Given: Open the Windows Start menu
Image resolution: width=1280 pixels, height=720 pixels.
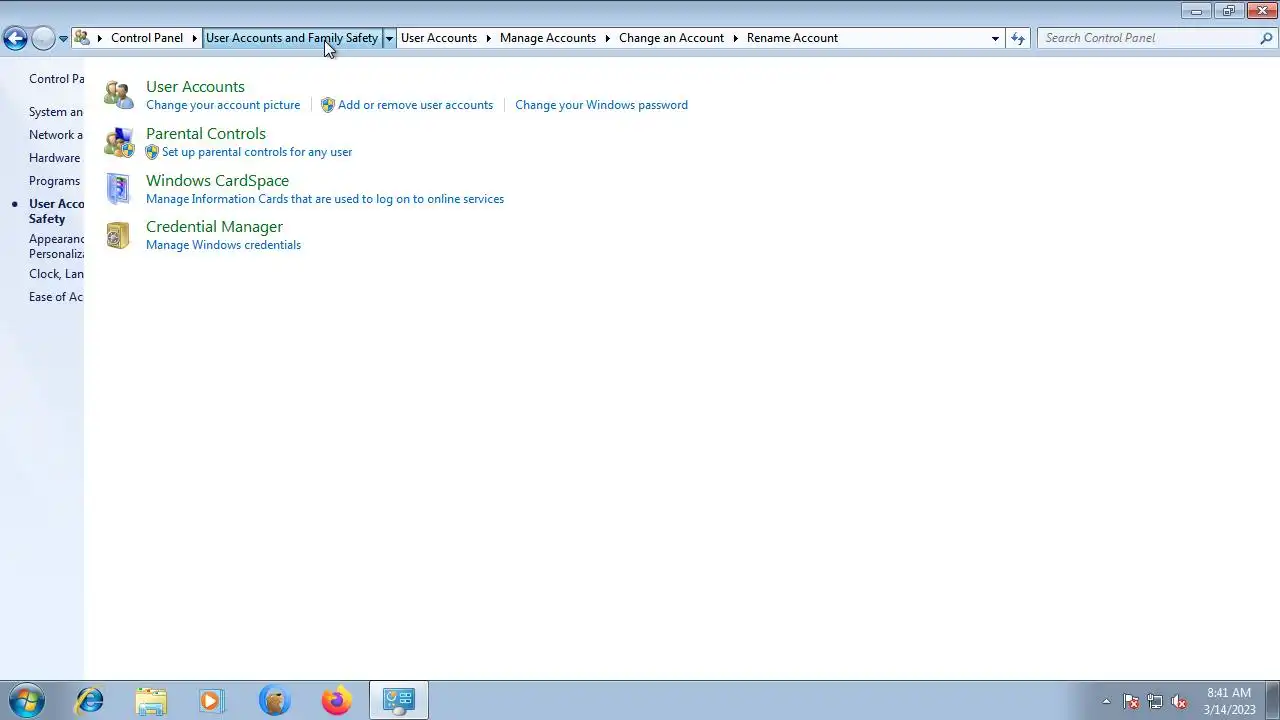Looking at the screenshot, I should 27,701.
